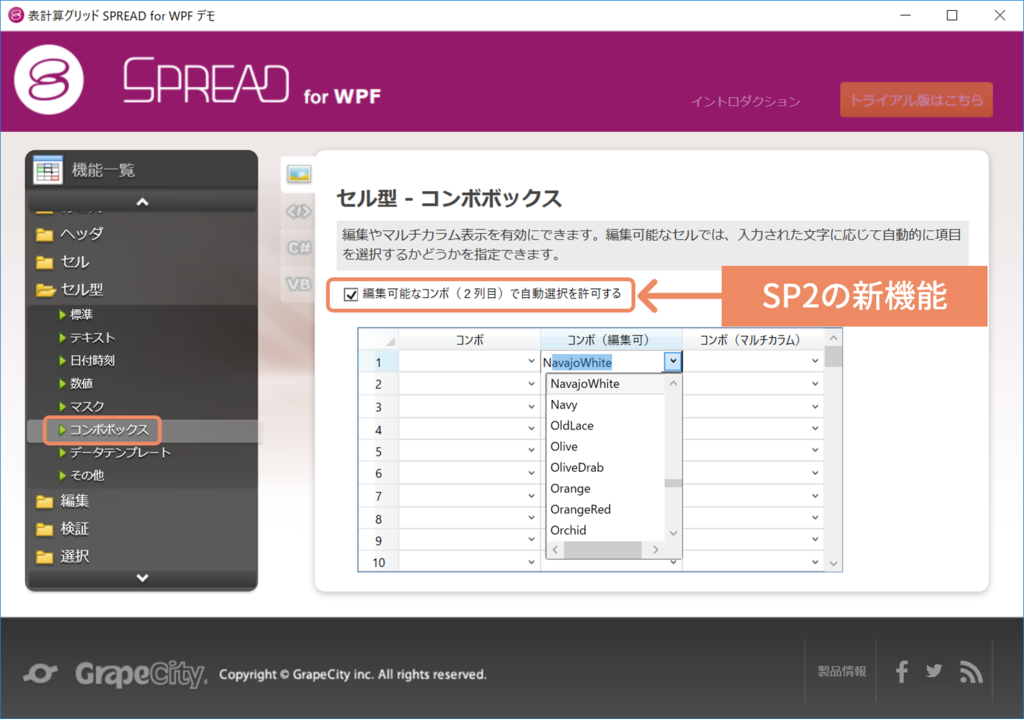
Task: Switch to the XAML code tab
Action: tap(298, 211)
